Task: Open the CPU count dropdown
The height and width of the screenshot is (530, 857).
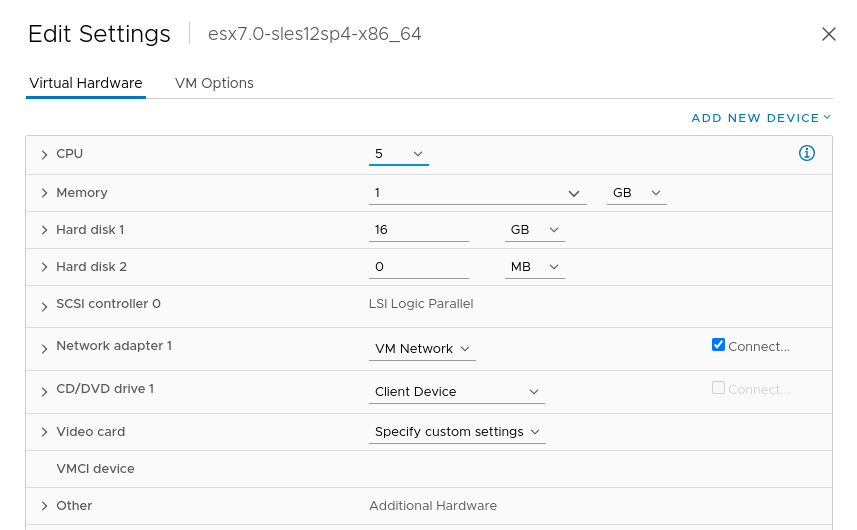Action: (398, 154)
